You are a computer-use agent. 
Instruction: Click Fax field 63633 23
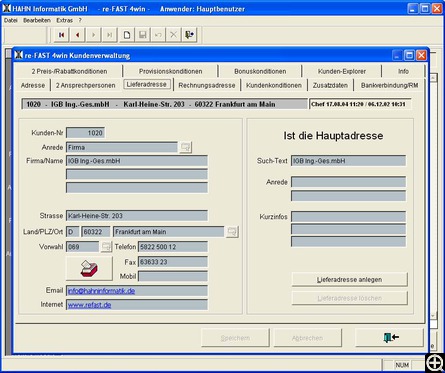173,262
